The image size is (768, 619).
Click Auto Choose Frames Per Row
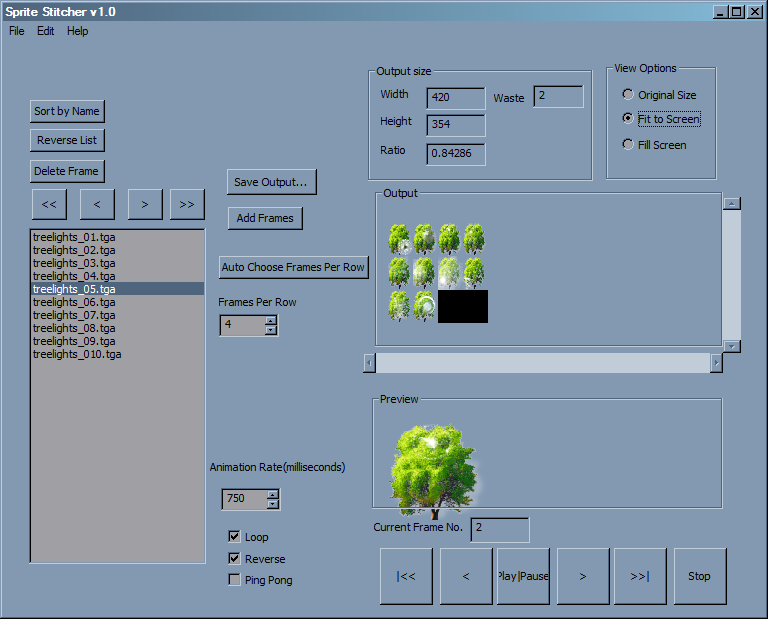pos(293,267)
